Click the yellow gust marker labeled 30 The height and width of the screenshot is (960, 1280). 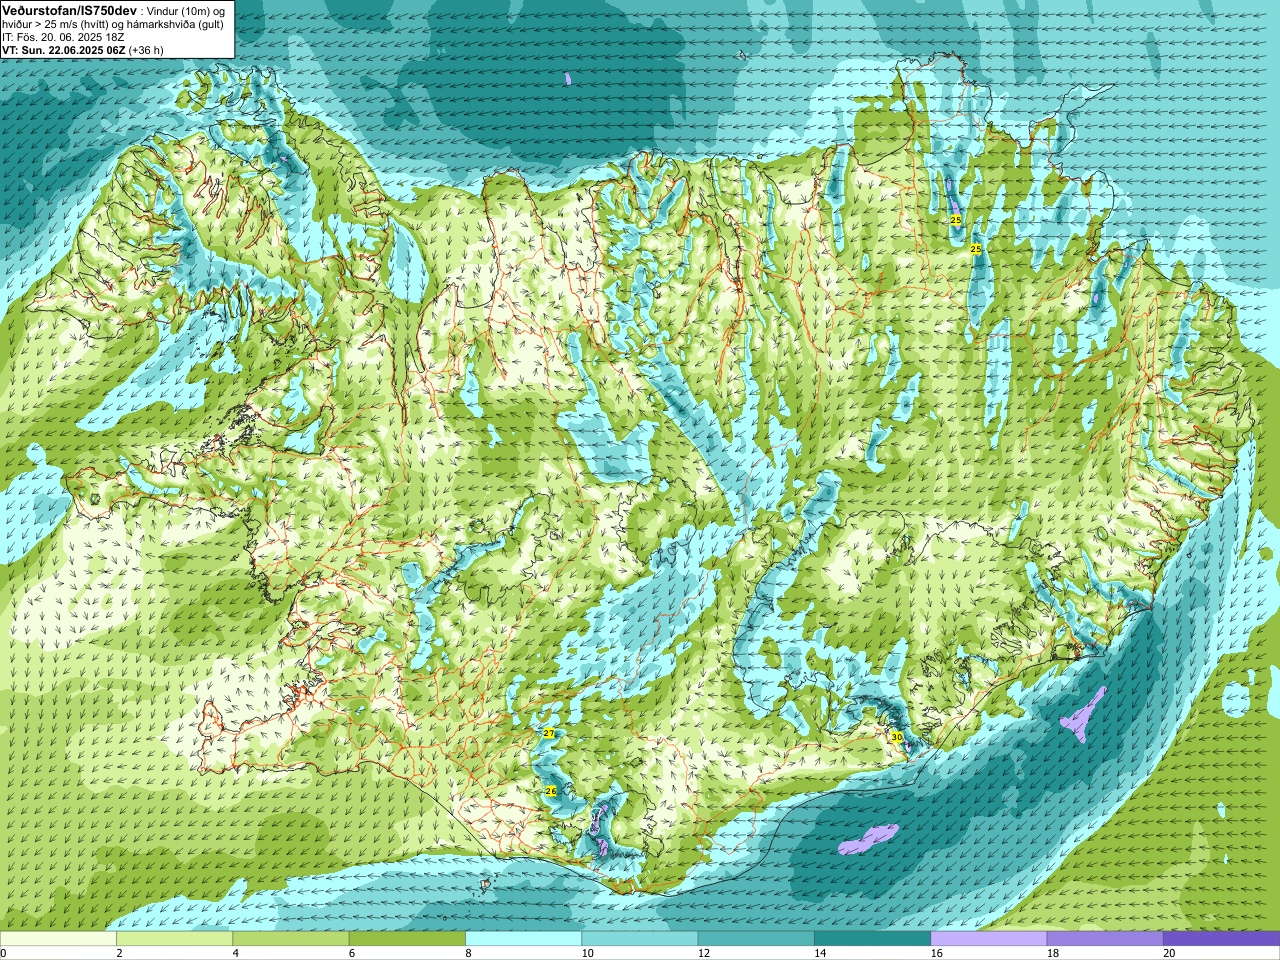point(896,736)
